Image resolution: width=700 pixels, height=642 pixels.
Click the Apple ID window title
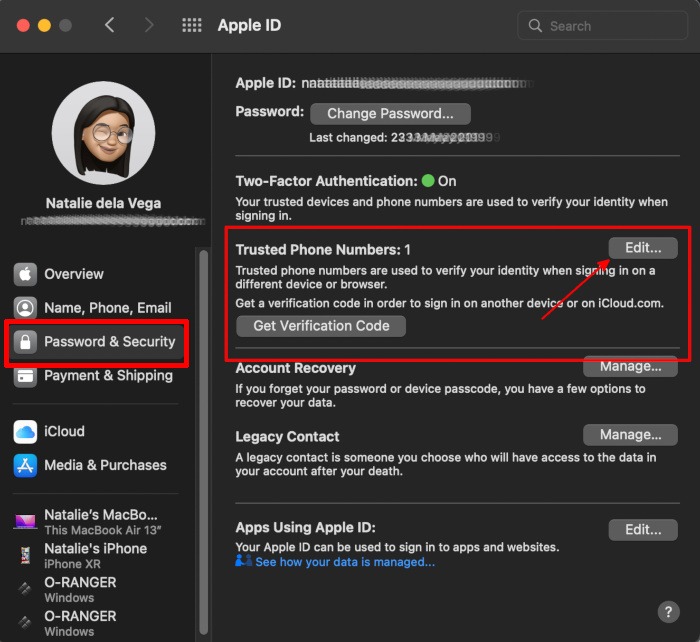[249, 25]
